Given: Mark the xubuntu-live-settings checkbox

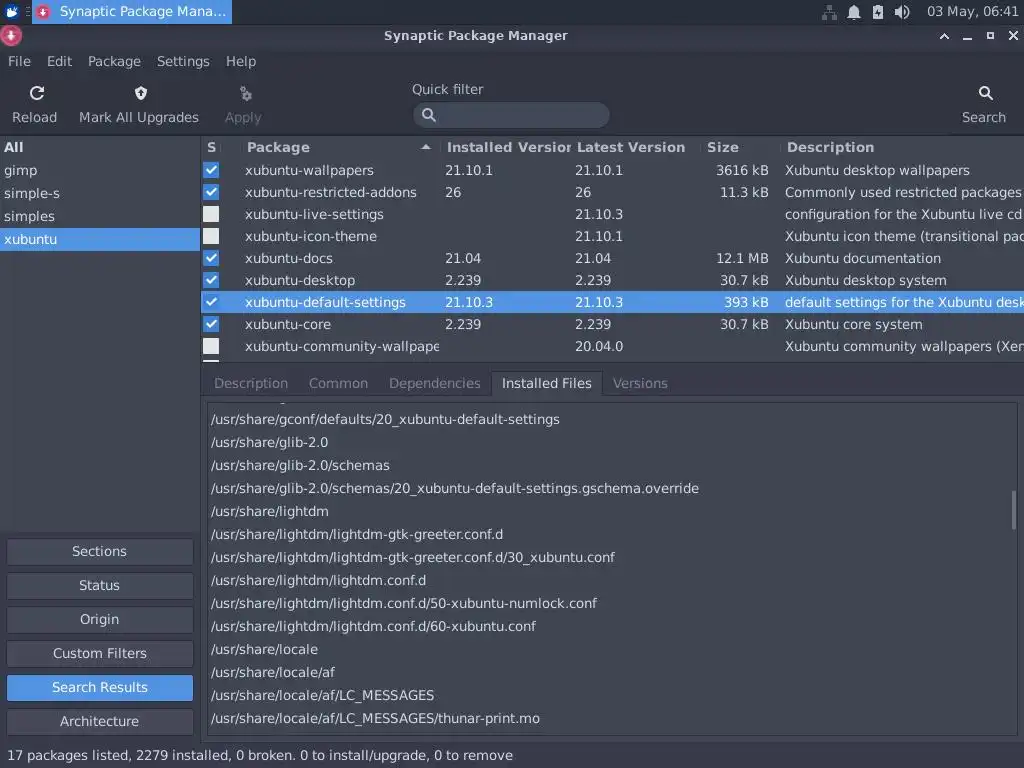Looking at the screenshot, I should 211,214.
